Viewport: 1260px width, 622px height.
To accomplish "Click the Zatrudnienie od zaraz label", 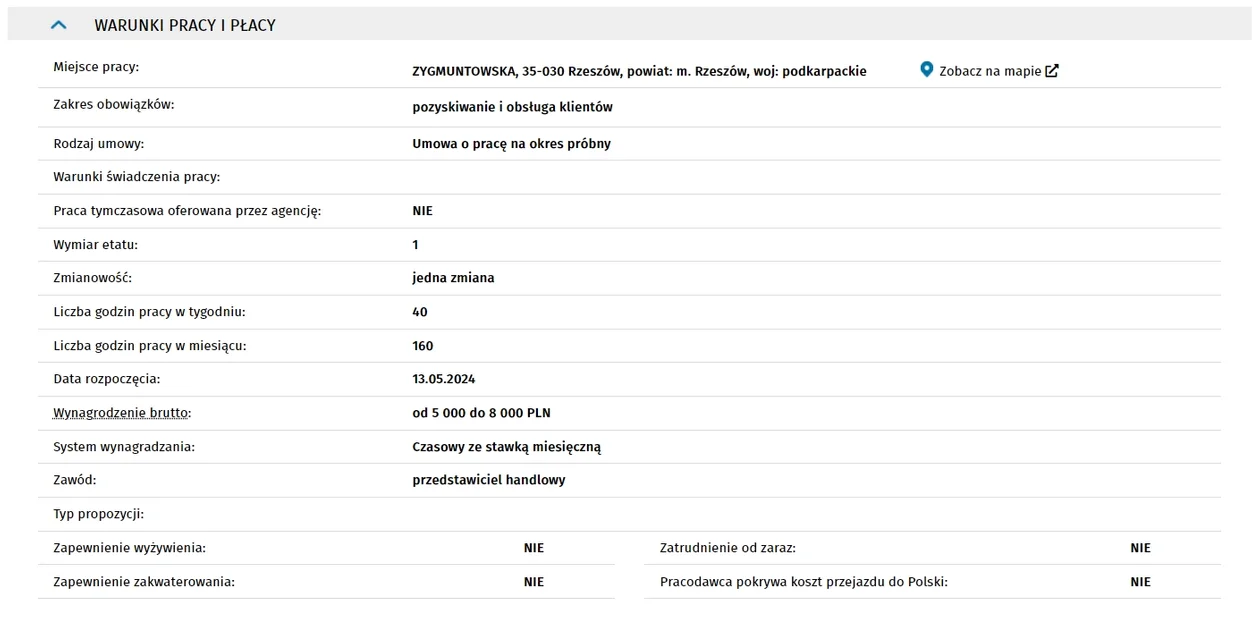I will (x=728, y=548).
